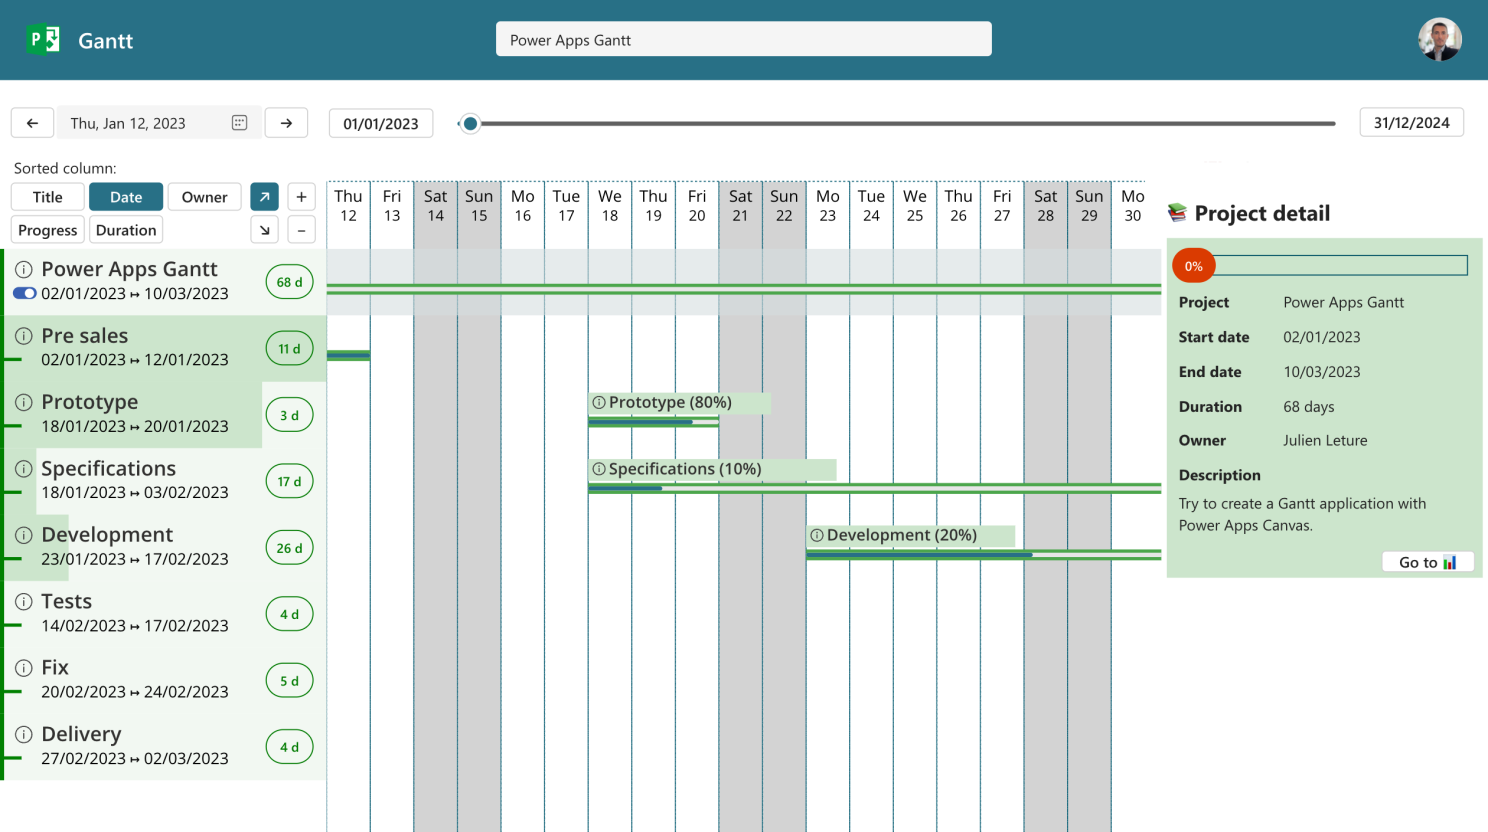This screenshot has height=832, width=1488.
Task: Open the calendar picker icon in the date field
Action: (x=239, y=123)
